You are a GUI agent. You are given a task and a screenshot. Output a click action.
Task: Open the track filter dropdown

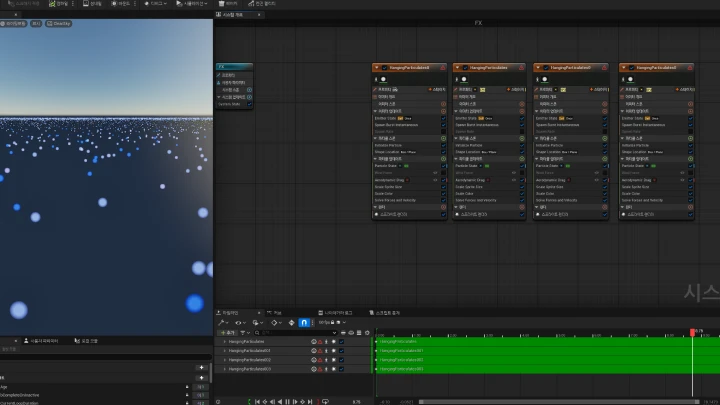pos(245,332)
